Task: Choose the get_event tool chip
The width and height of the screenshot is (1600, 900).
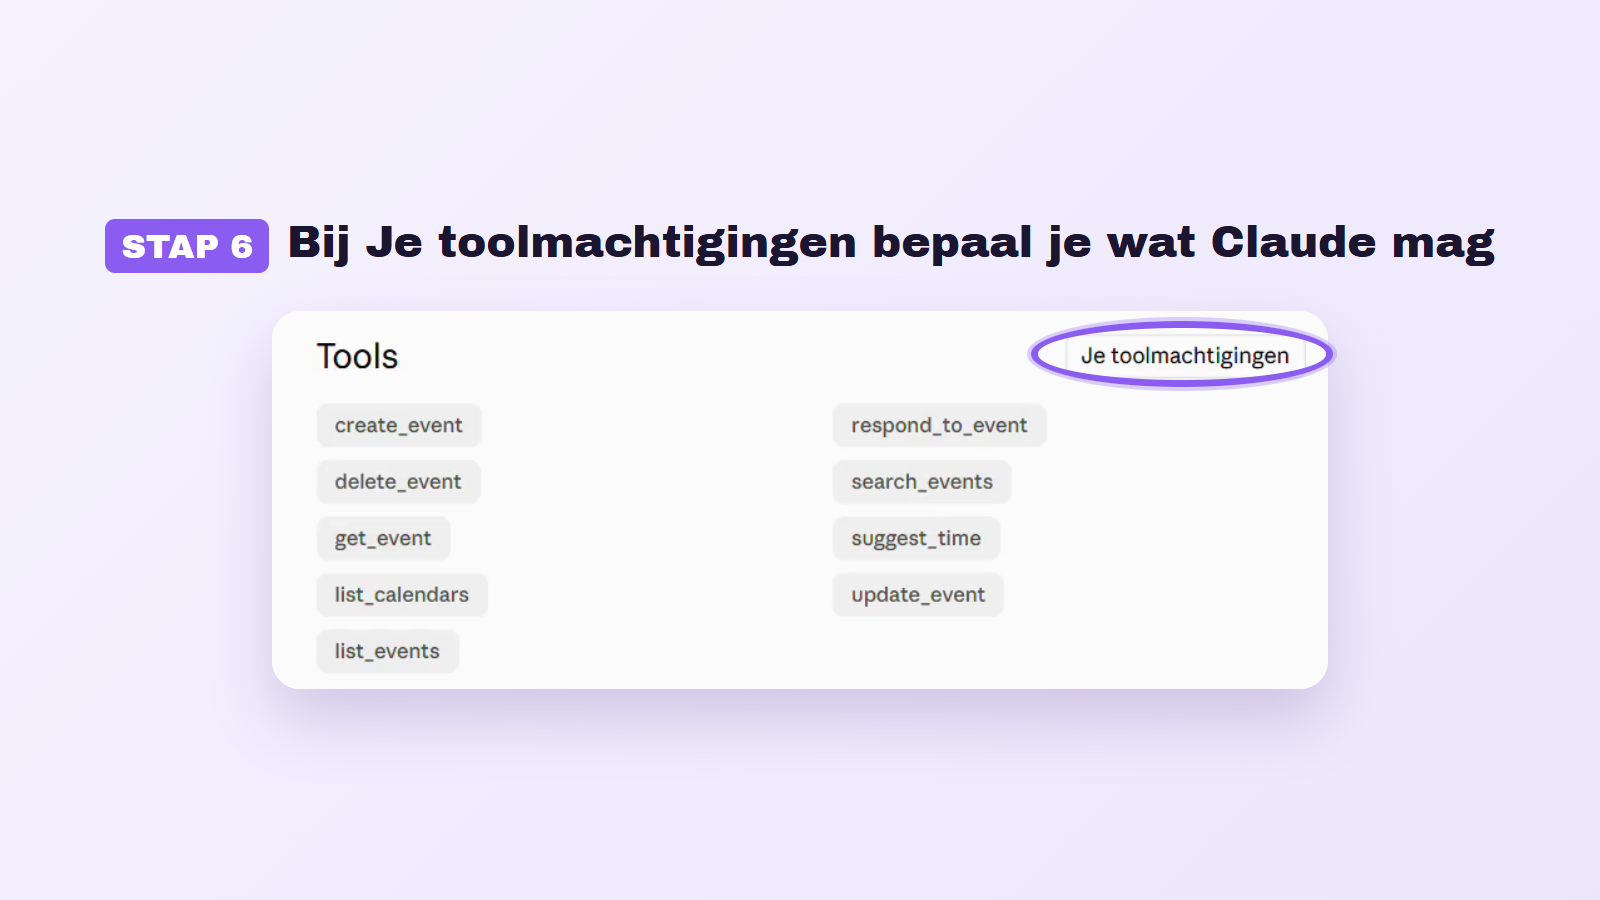Action: click(383, 538)
